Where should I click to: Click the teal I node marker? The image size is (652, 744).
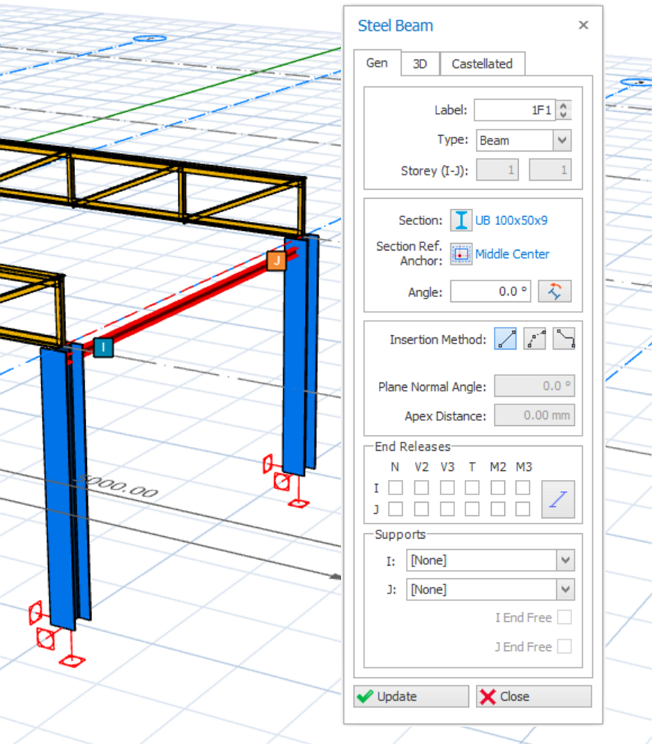click(x=103, y=347)
